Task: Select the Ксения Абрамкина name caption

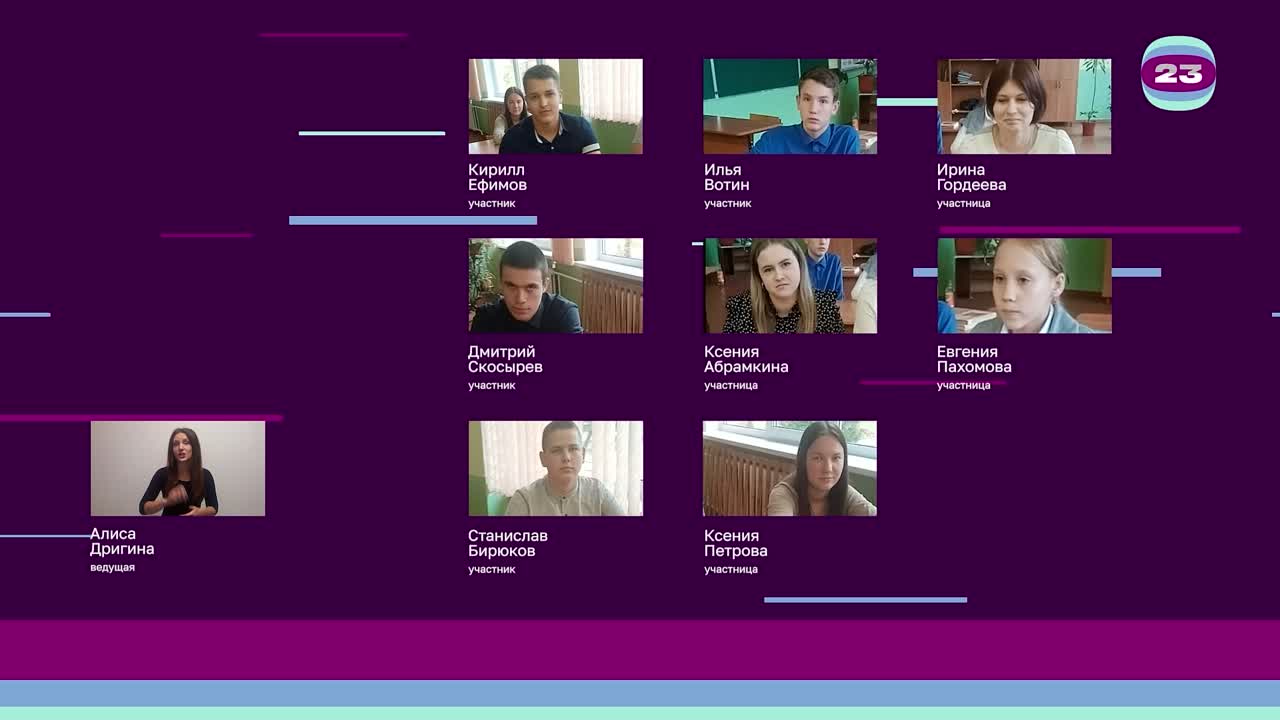Action: pos(746,359)
